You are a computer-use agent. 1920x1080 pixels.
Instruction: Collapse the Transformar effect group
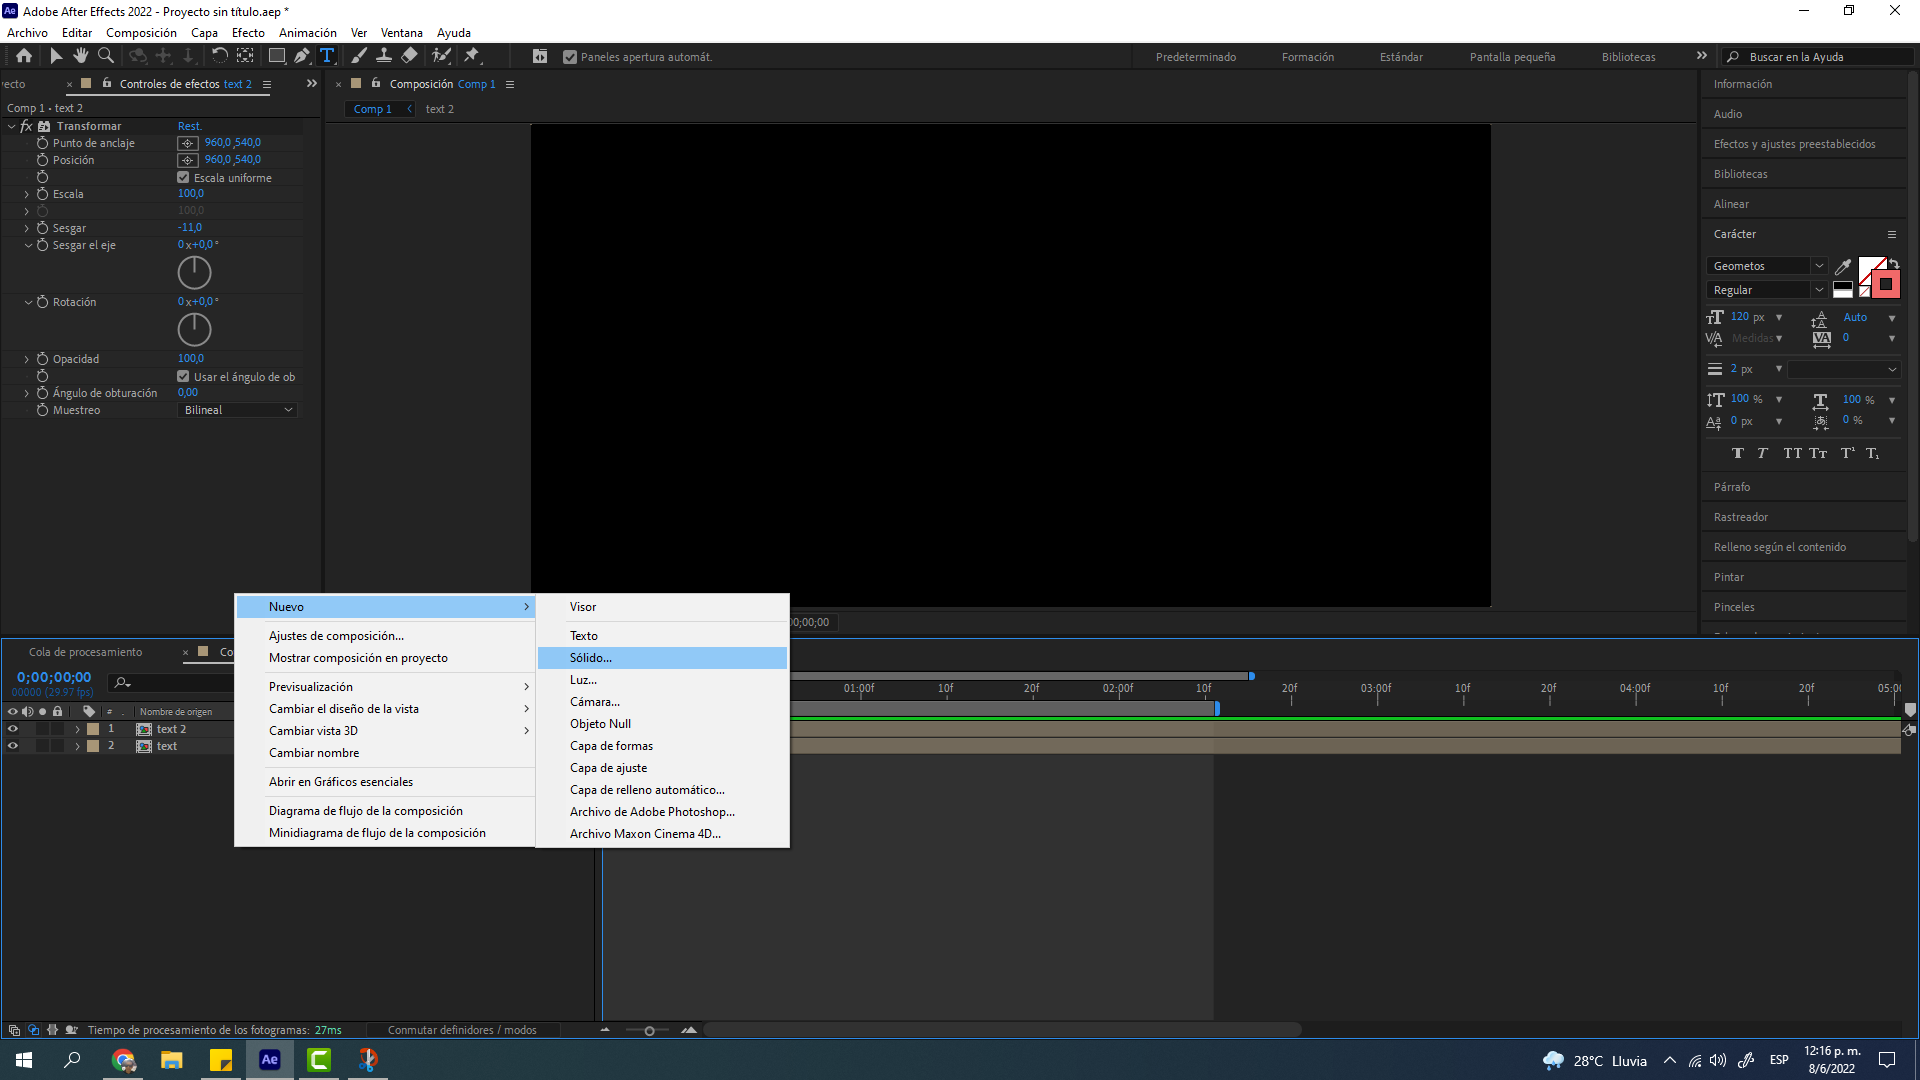tap(11, 126)
